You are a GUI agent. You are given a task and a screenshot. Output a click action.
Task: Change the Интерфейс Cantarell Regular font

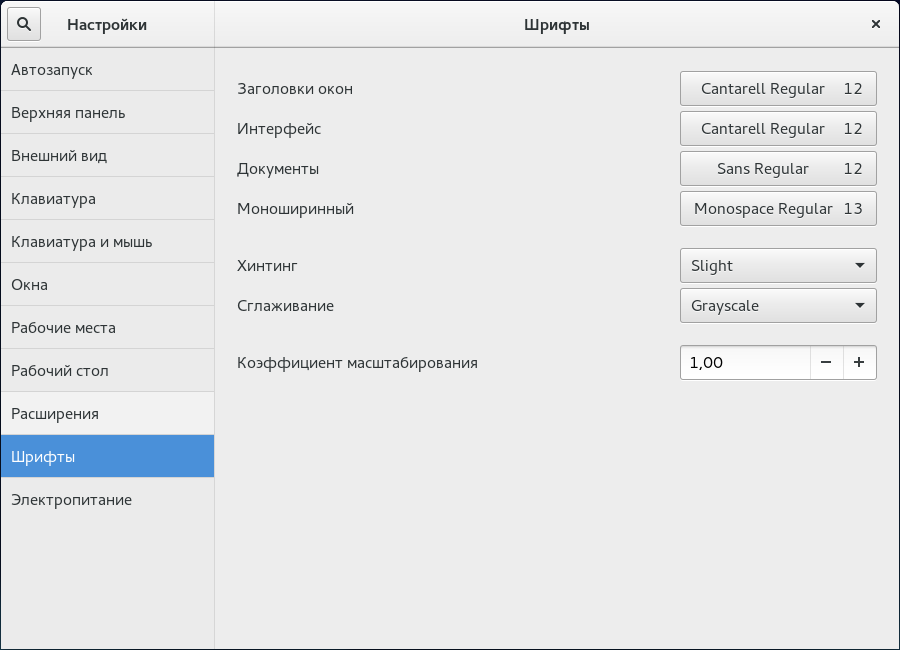(778, 129)
